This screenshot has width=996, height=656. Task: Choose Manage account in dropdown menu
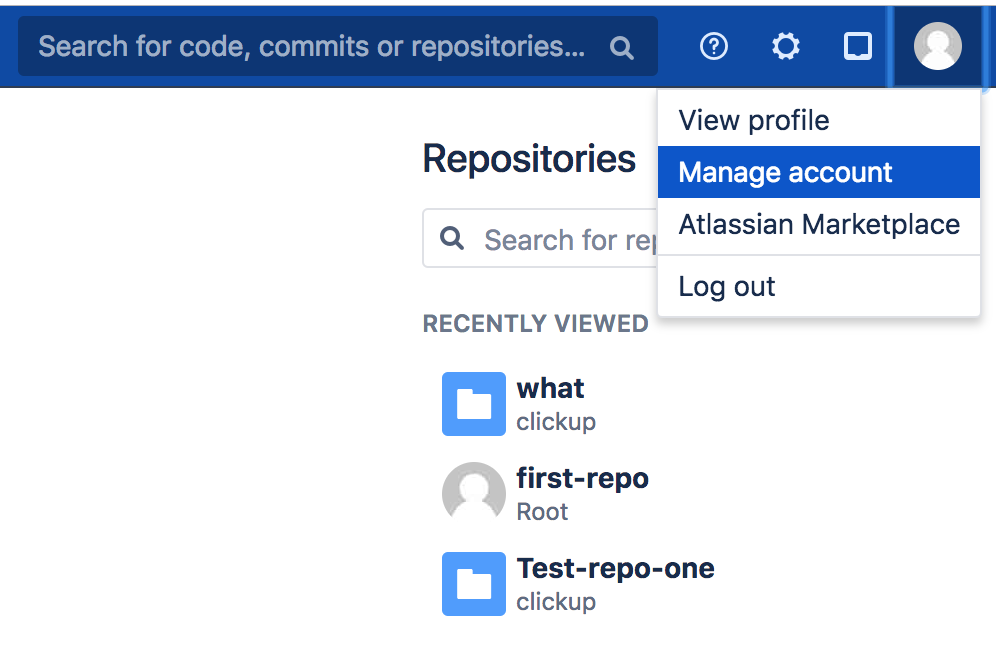785,173
